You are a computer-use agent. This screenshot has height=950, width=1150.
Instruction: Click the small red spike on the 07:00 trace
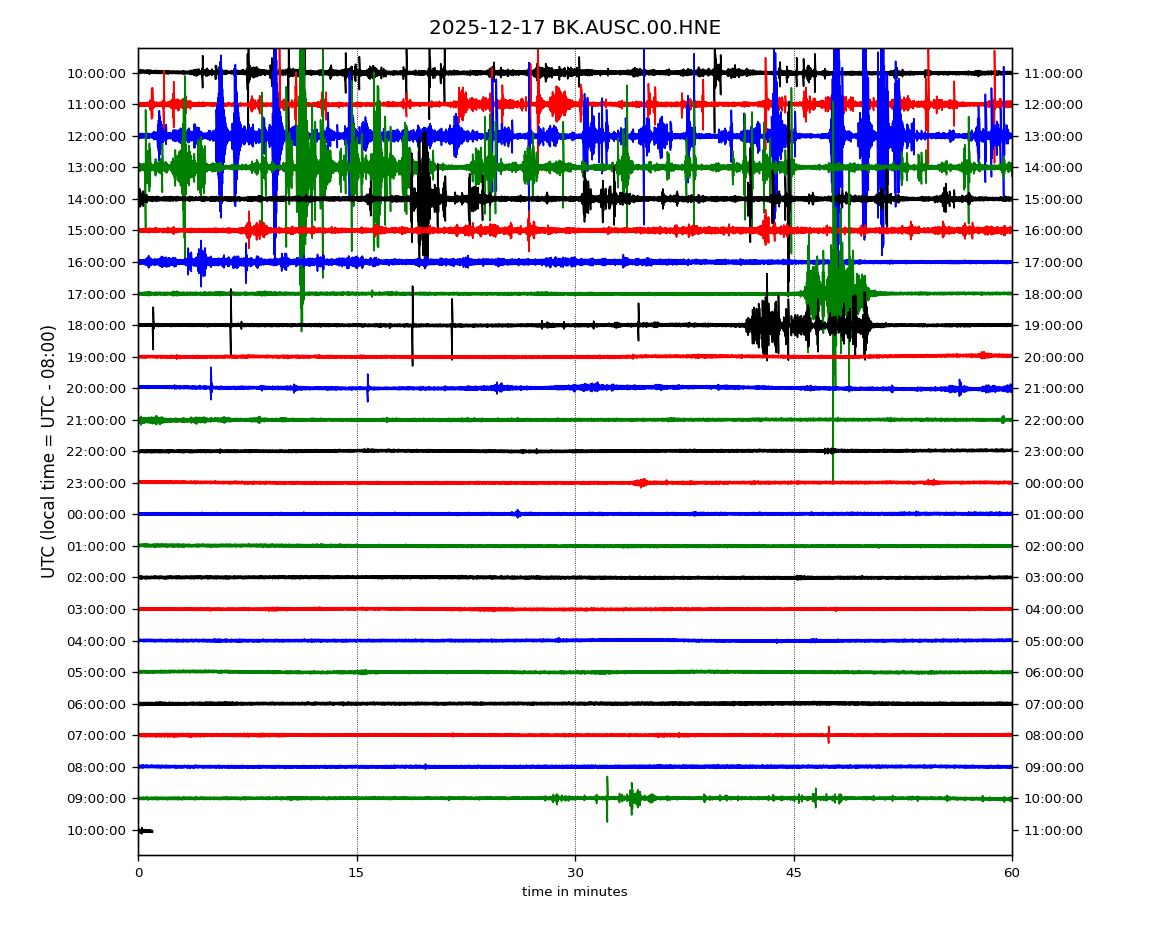[828, 735]
